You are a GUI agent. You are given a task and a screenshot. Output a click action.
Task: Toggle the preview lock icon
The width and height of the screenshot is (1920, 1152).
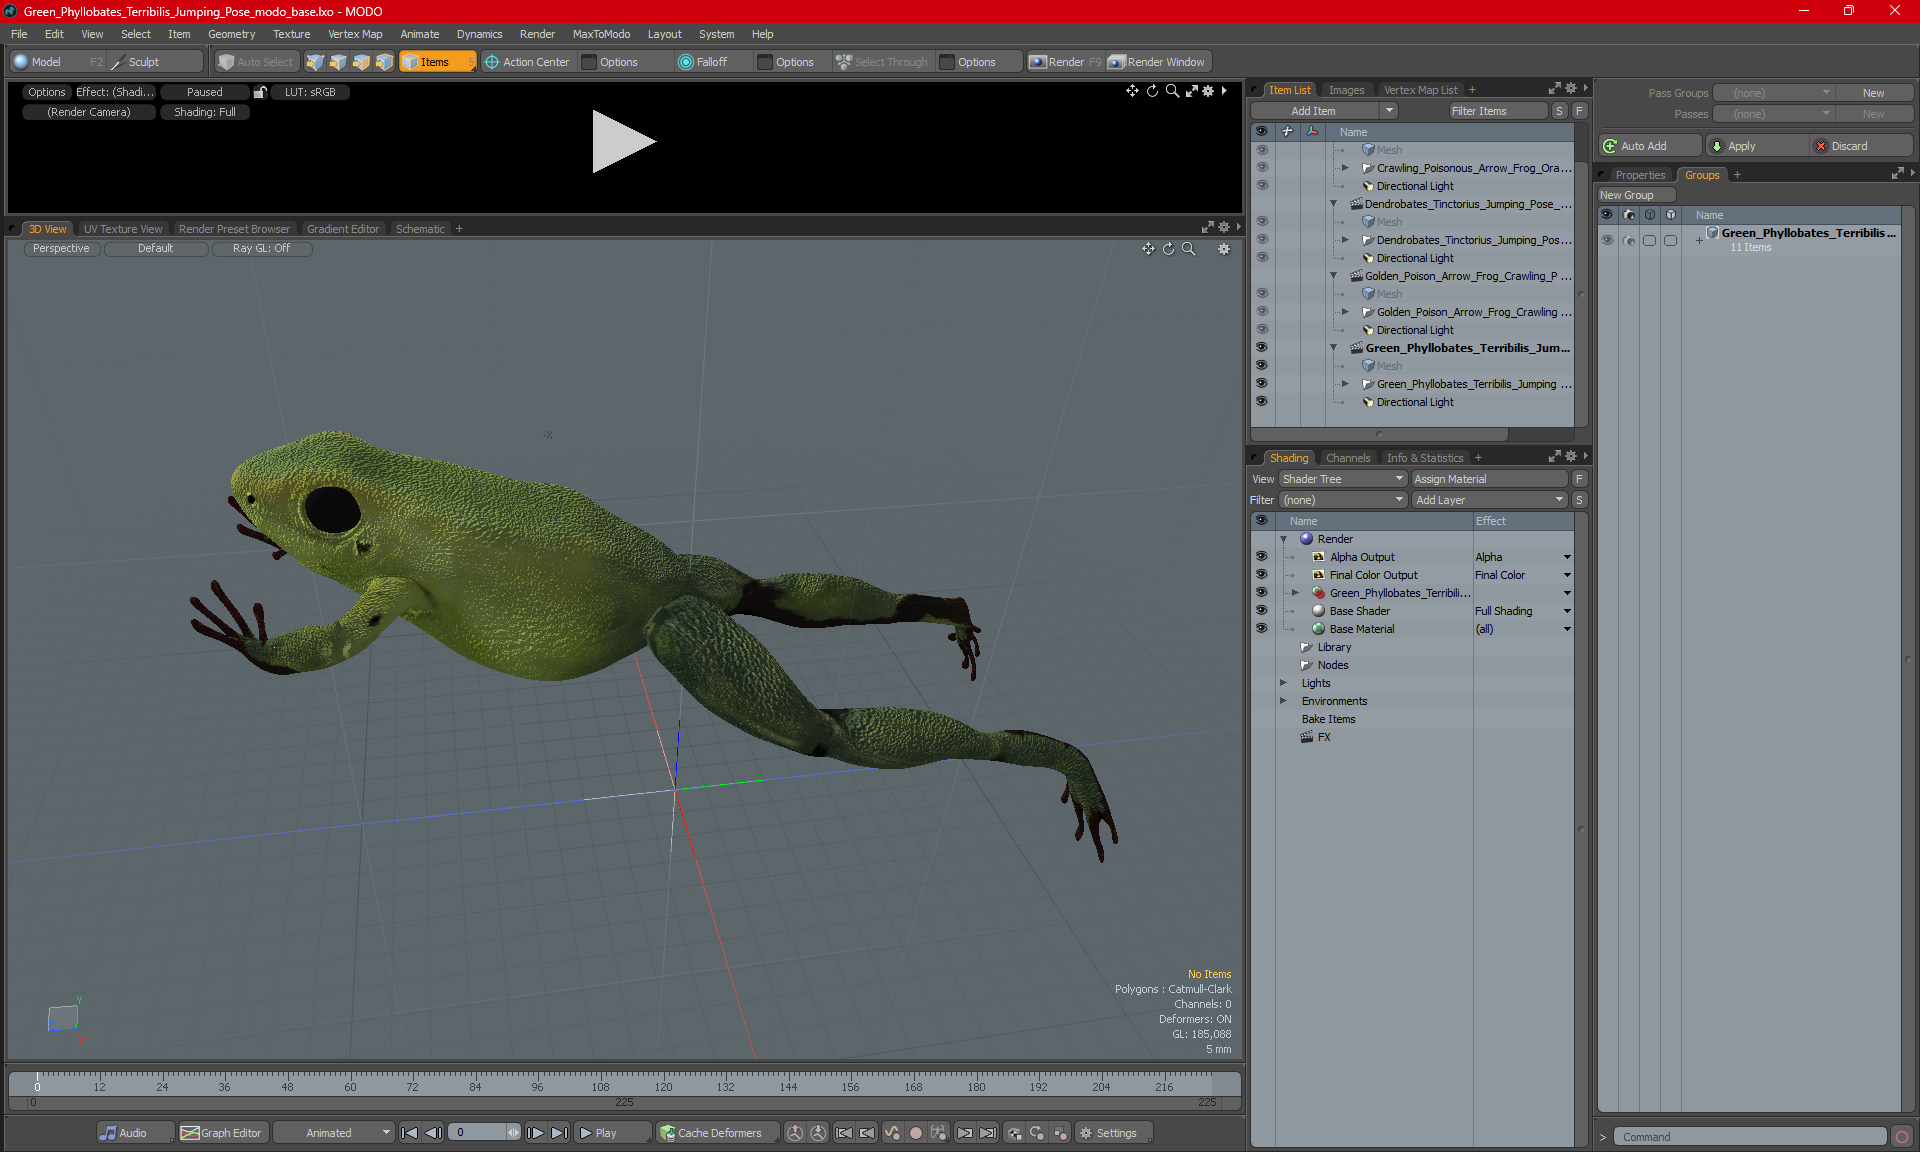pos(260,92)
